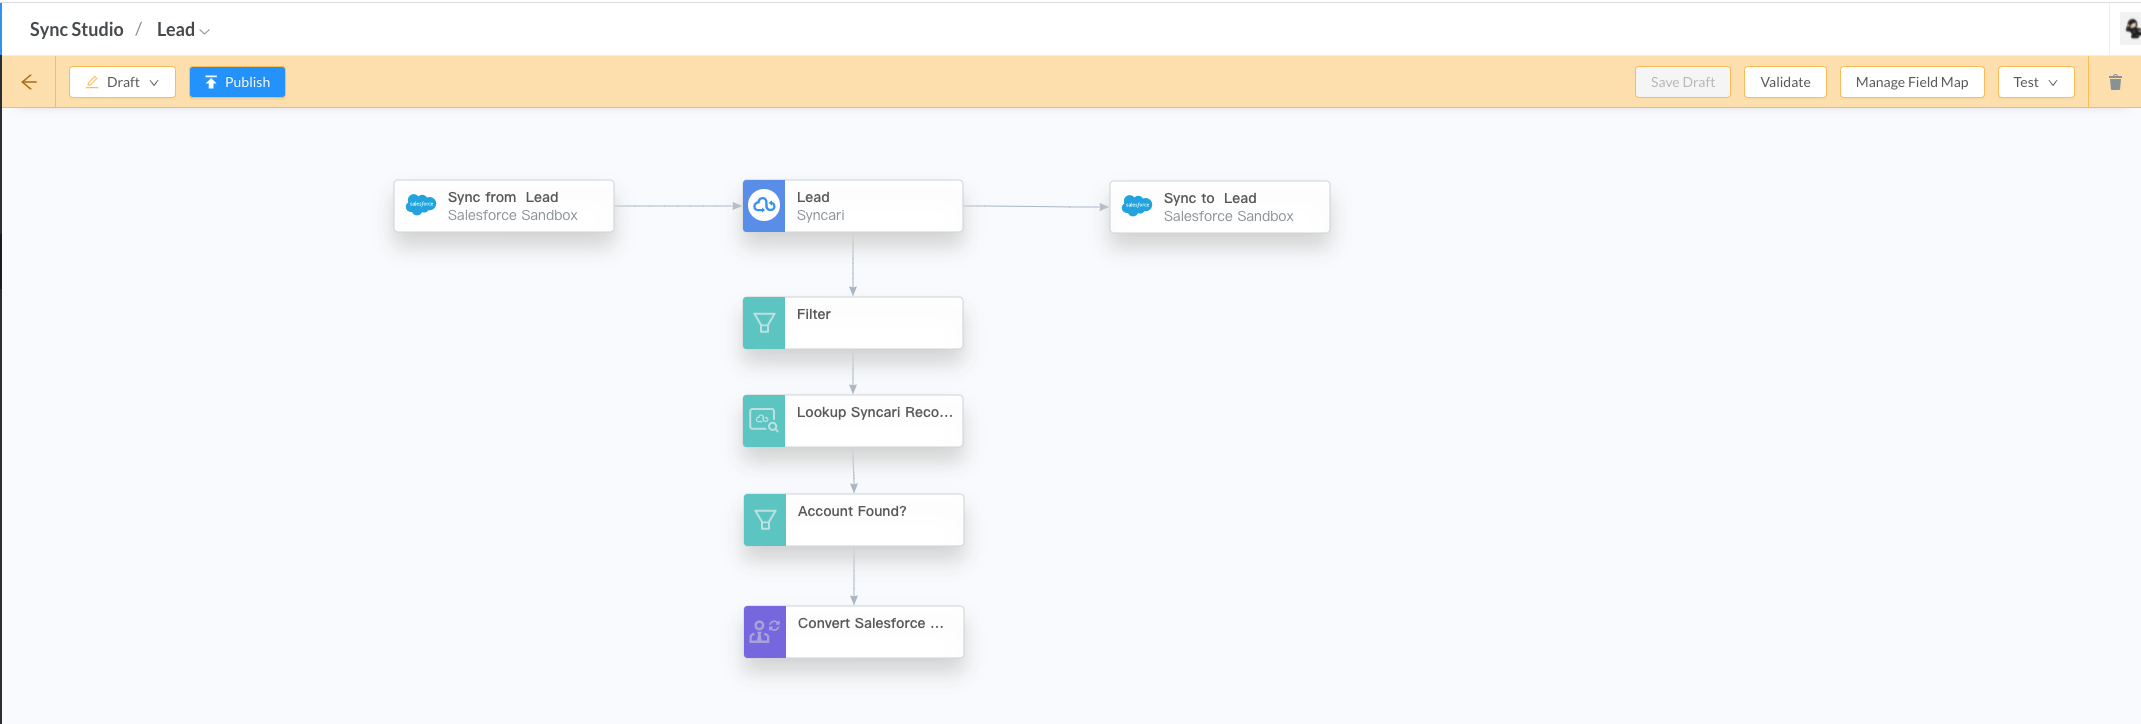This screenshot has height=724, width=2141.
Task: Click the Convert Salesforce node icon
Action: [765, 632]
